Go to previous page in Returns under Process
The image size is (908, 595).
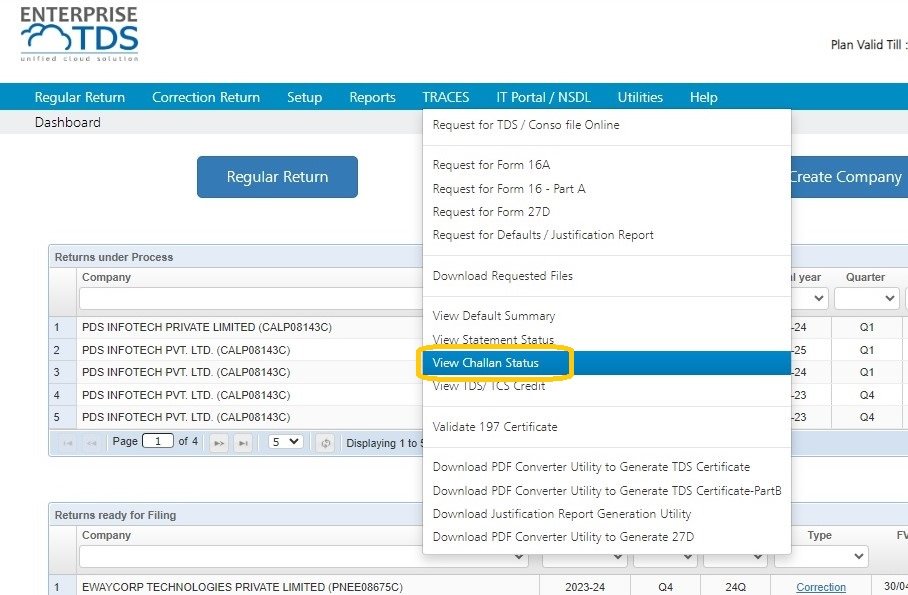coord(91,443)
